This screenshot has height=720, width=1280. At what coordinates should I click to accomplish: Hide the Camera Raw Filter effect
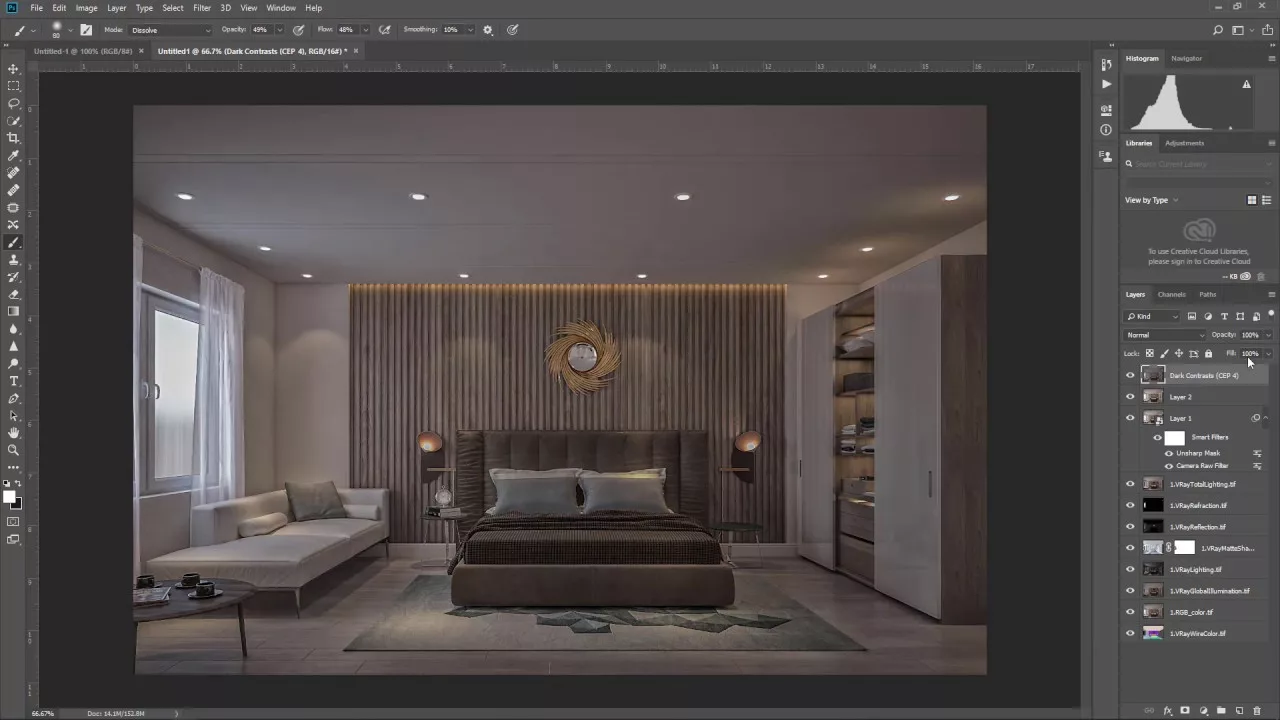[1169, 466]
